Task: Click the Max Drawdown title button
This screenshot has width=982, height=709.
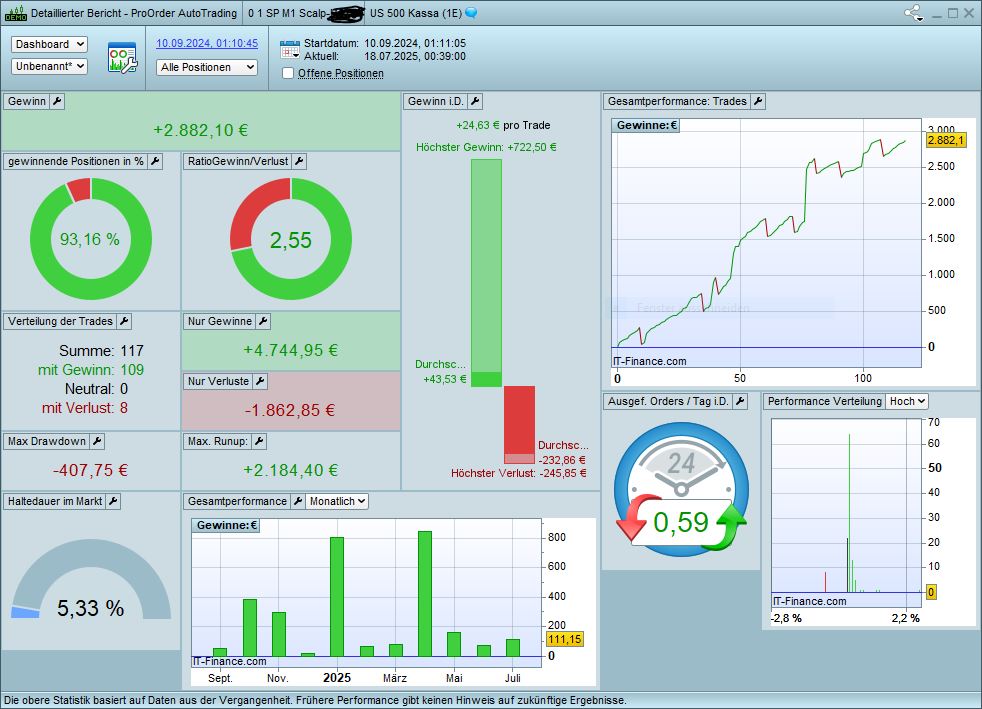Action: pos(47,442)
